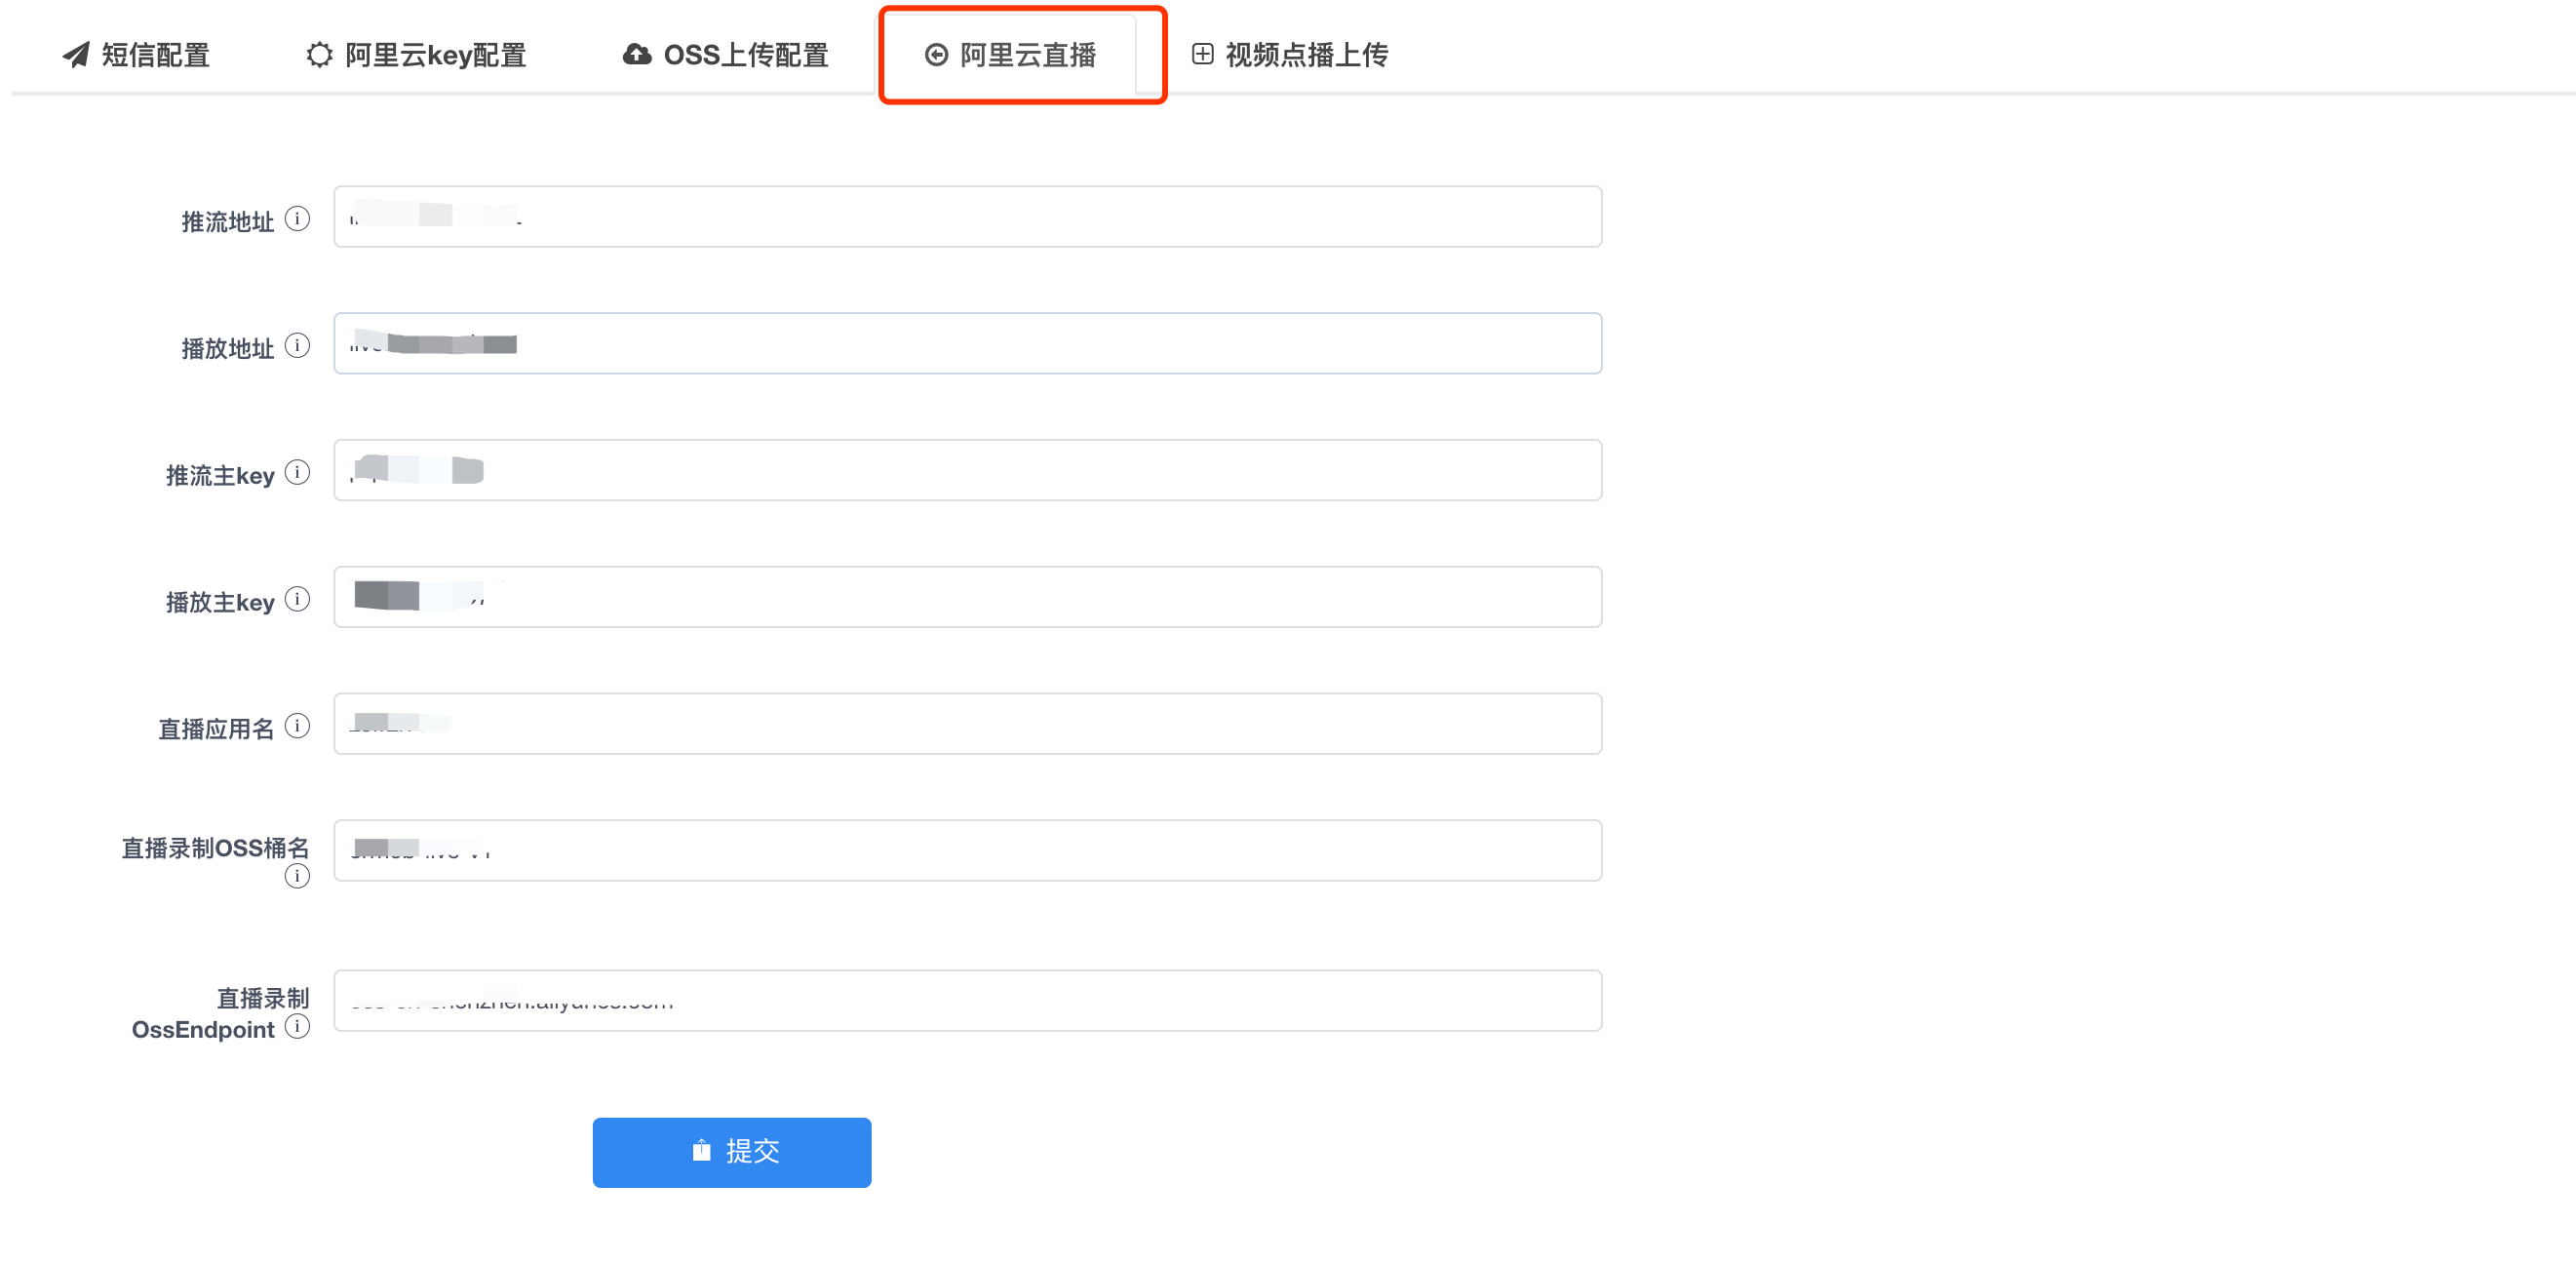Show info tooltip for 直播应用名
This screenshot has width=2576, height=1264.
(x=297, y=726)
